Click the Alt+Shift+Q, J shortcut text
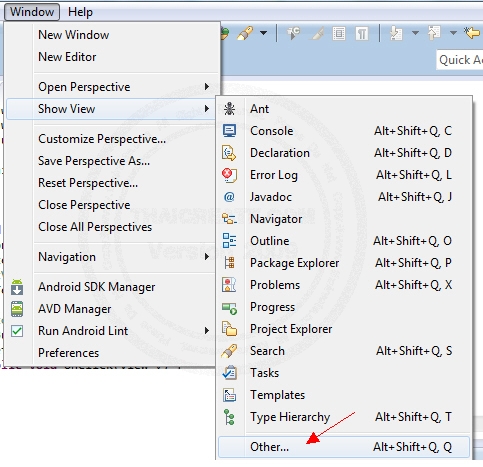The height and width of the screenshot is (467, 483). point(415,197)
